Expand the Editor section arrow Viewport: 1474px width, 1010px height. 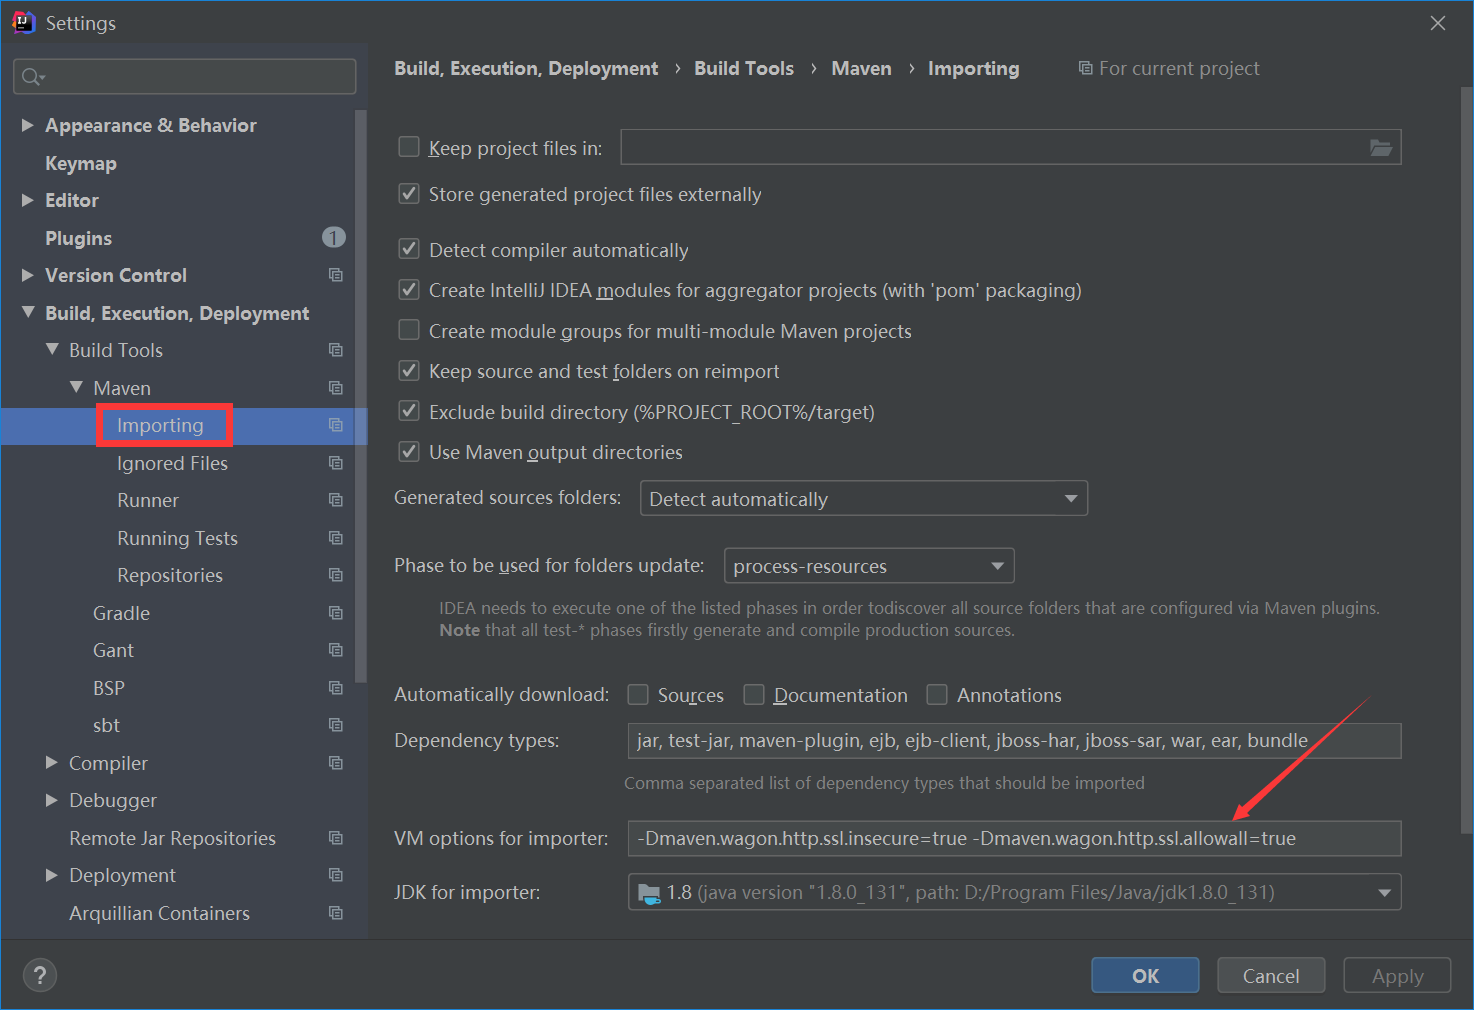coord(28,200)
